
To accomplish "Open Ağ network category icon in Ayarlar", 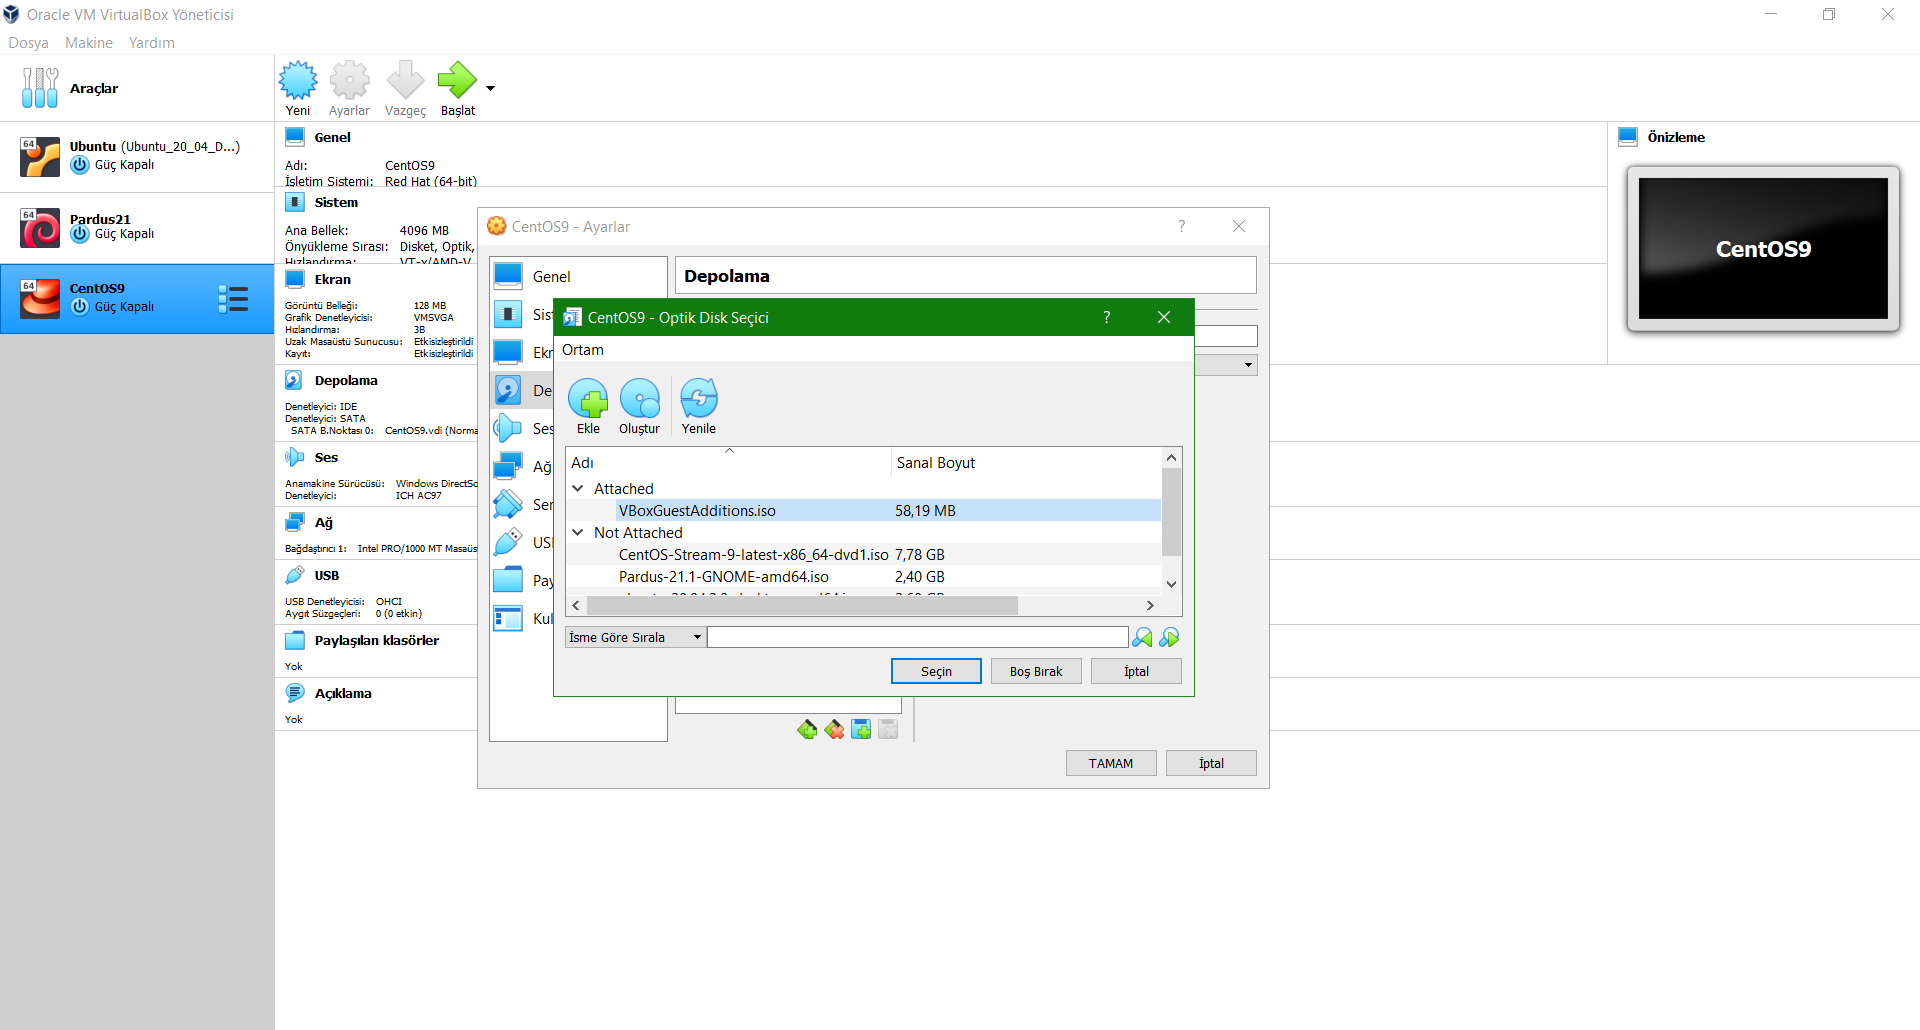I will (x=508, y=466).
